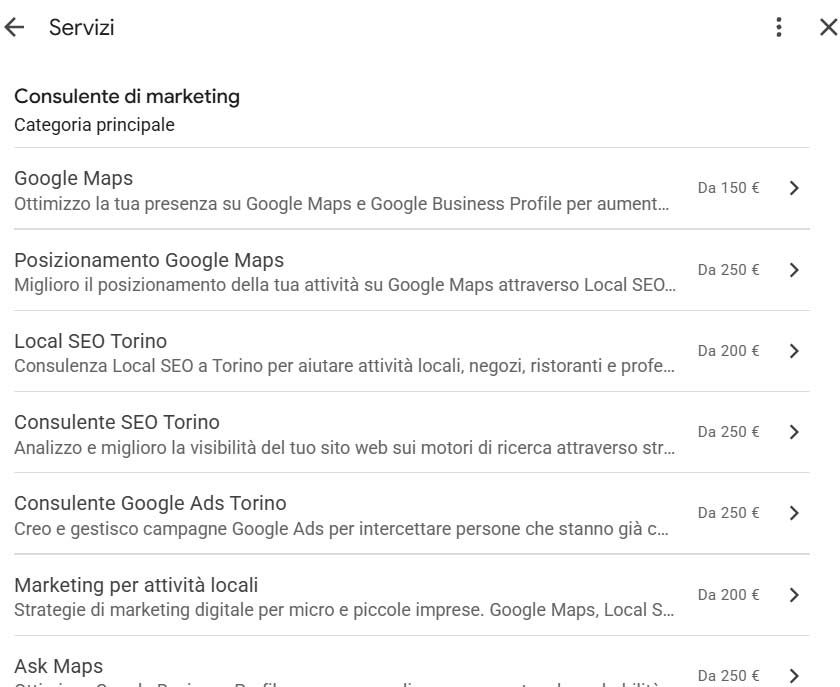Click the Da 250 € price of Ask Maps

(729, 676)
